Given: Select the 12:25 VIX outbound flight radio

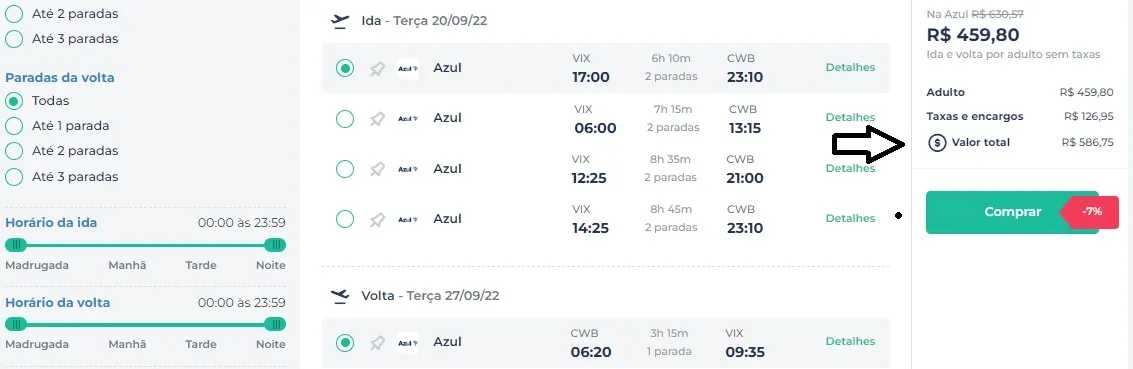Looking at the screenshot, I should pos(345,169).
